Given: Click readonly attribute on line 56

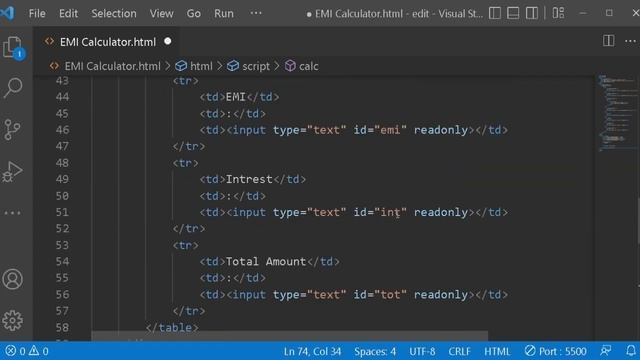Looking at the screenshot, I should [441, 294].
